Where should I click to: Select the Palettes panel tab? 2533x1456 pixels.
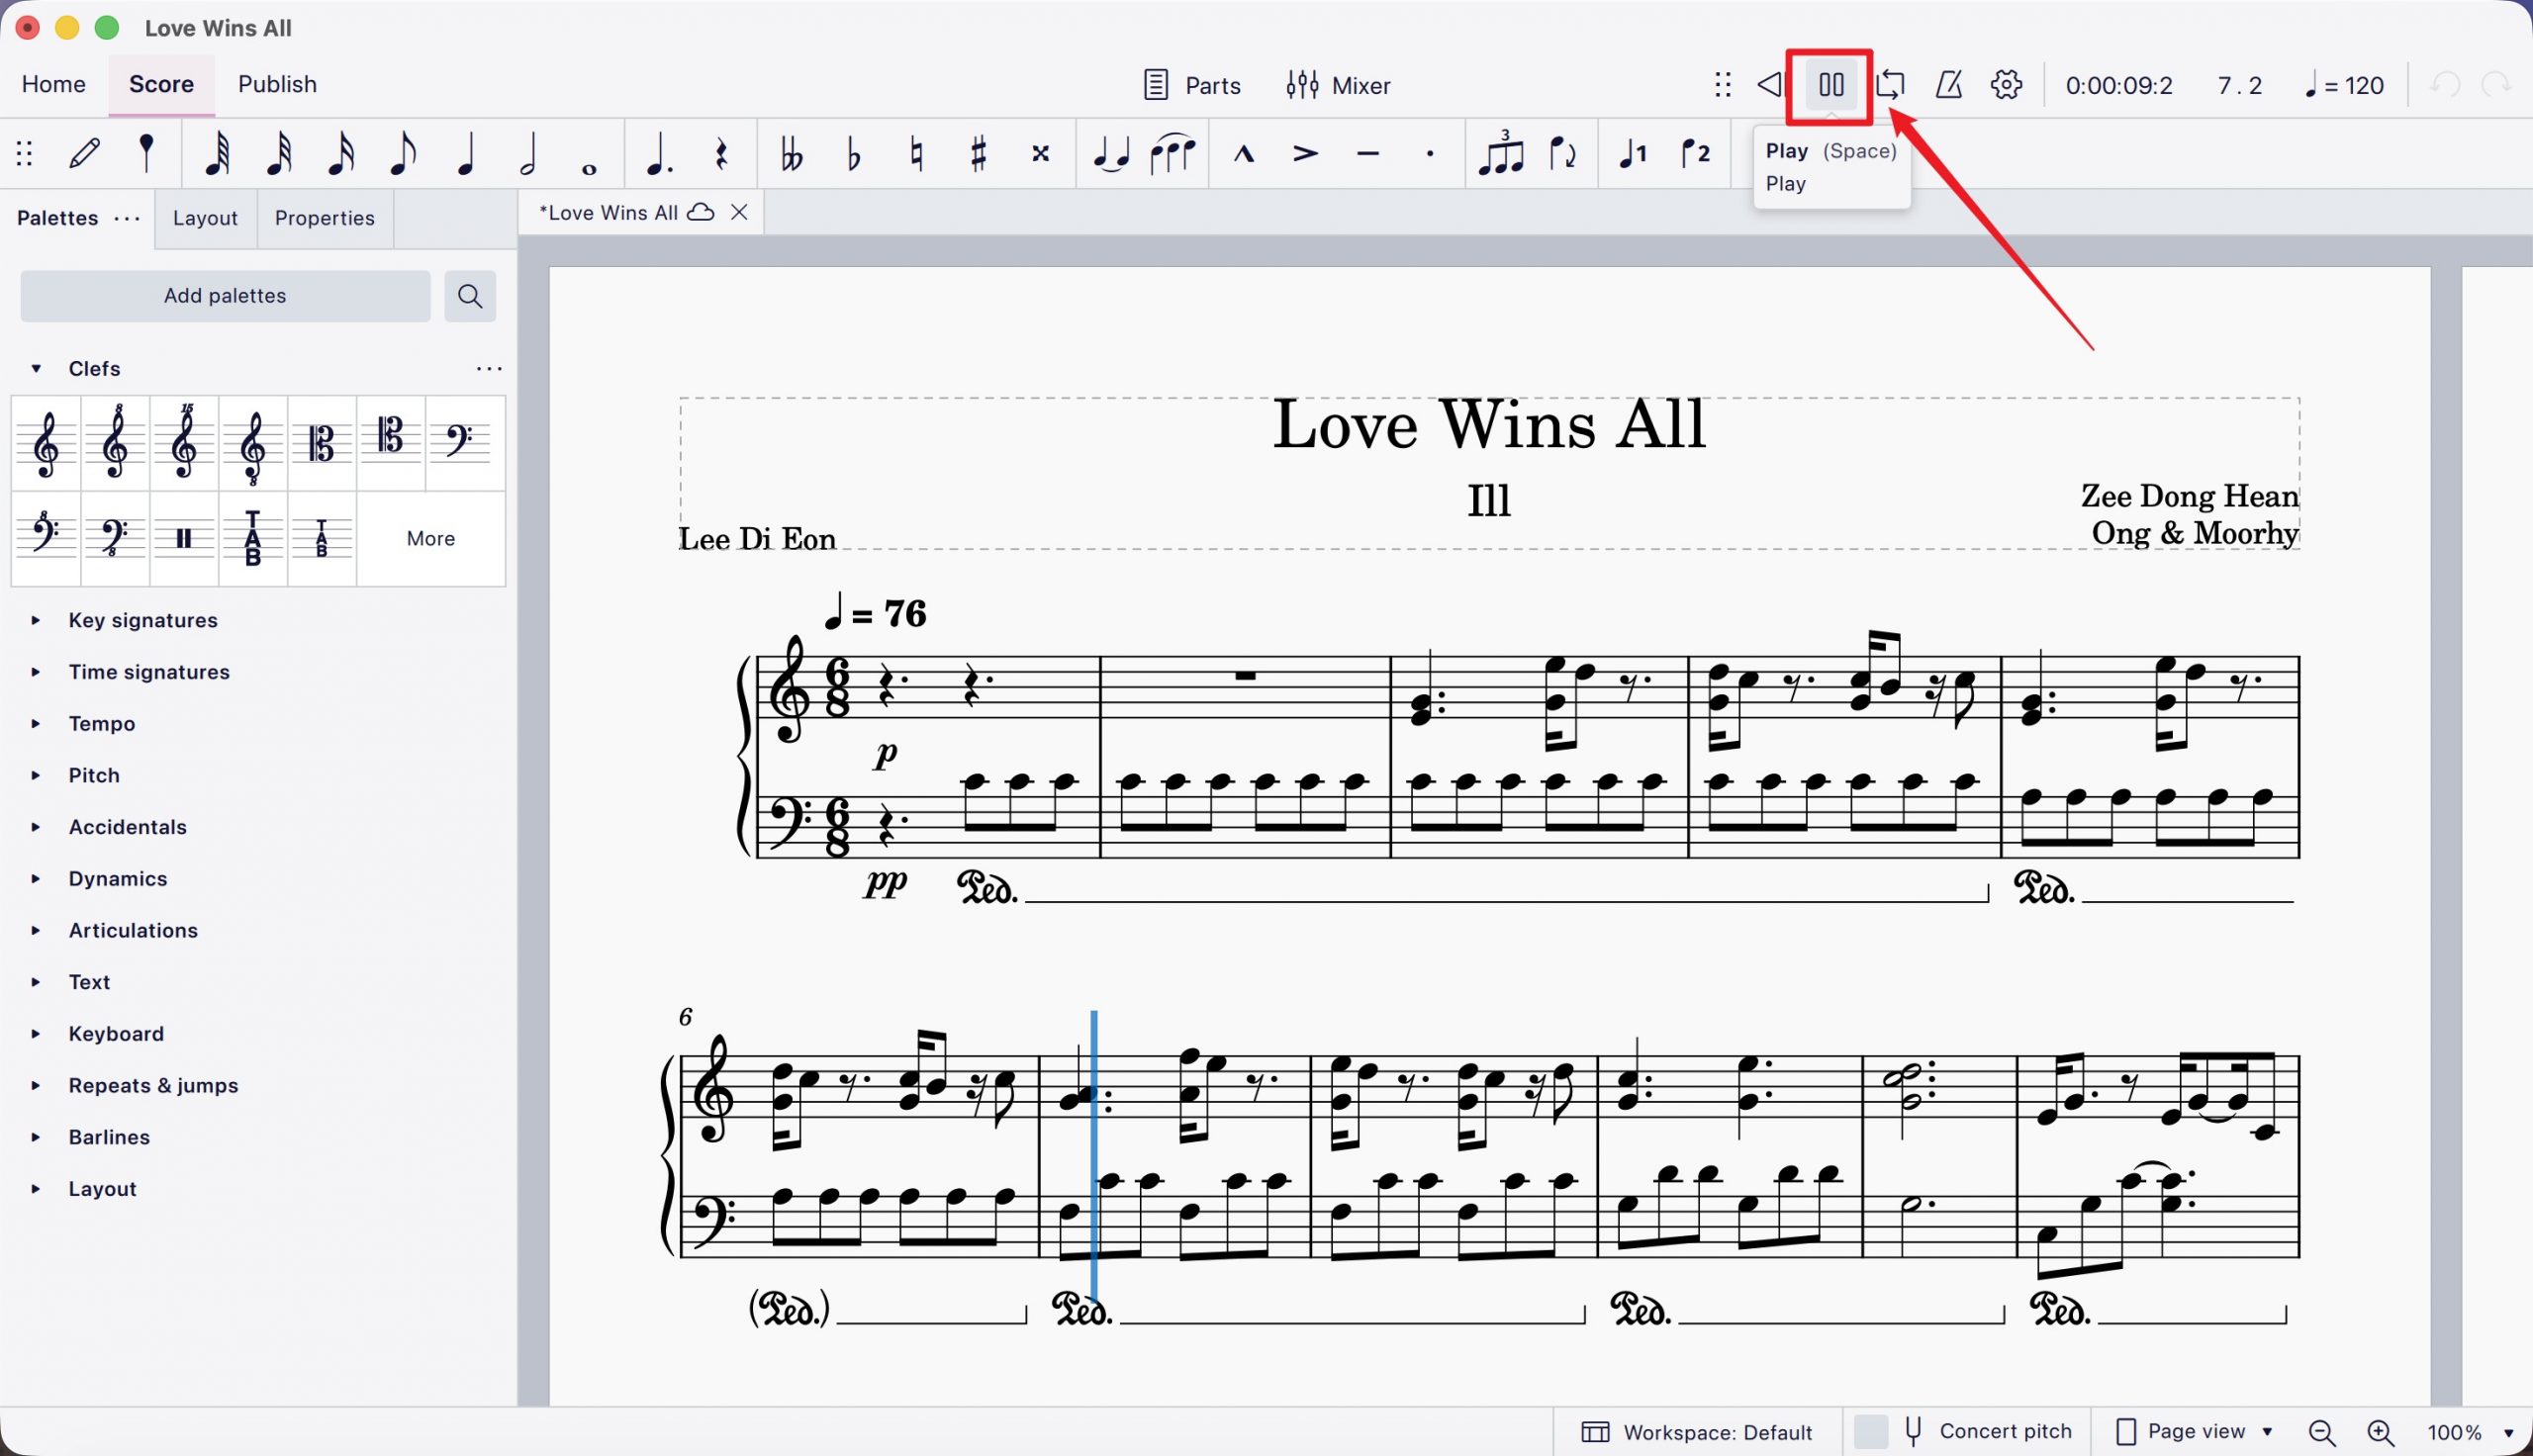(57, 218)
